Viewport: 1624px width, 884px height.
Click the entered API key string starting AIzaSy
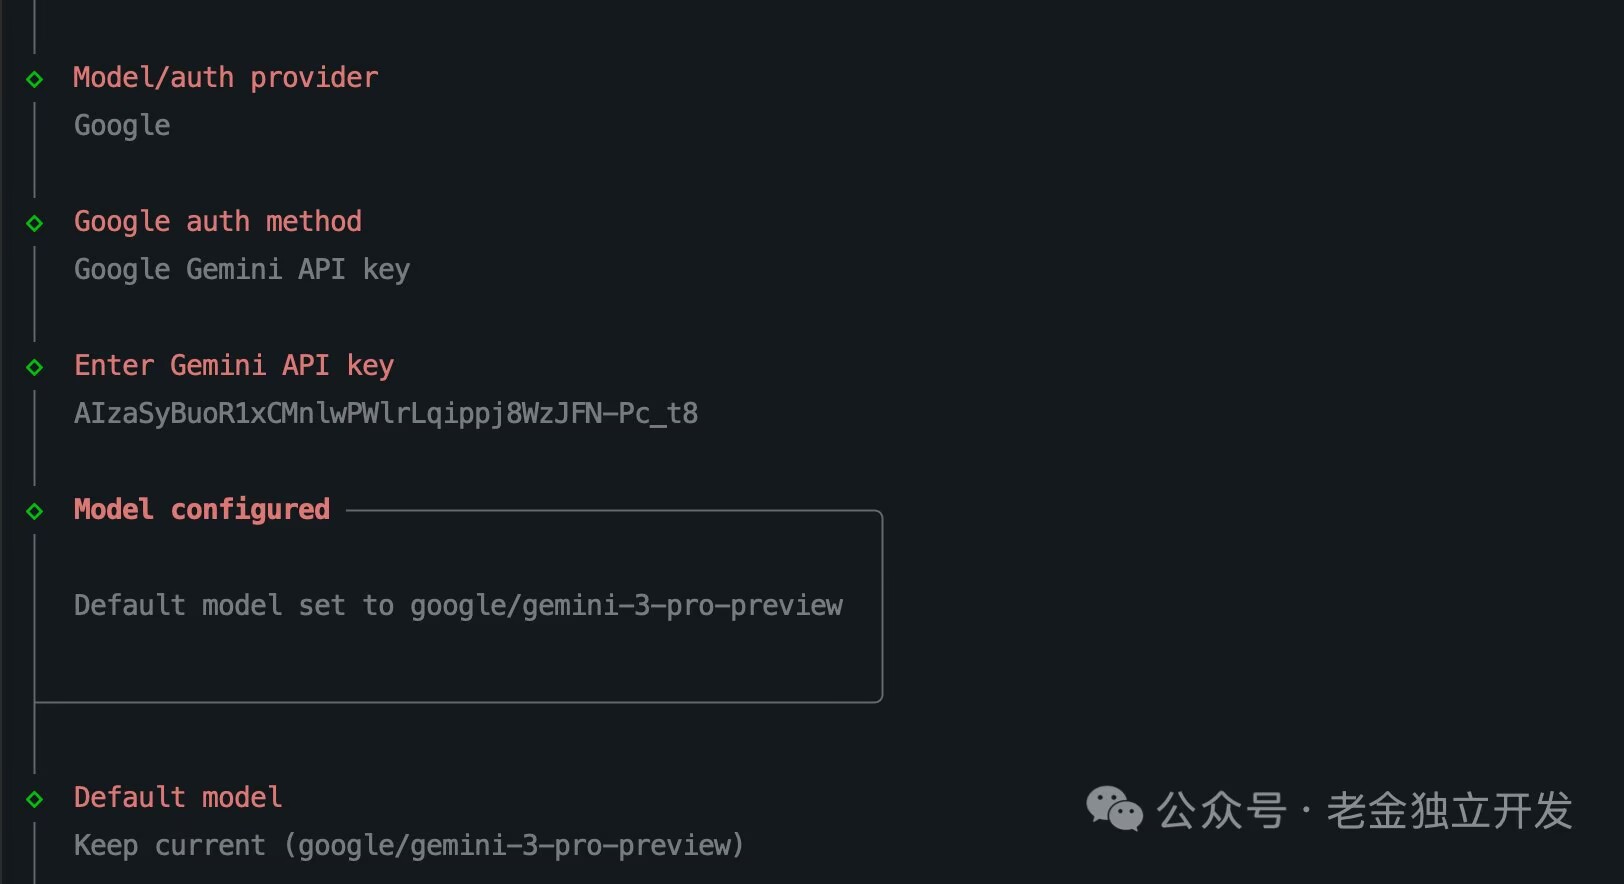pyautogui.click(x=386, y=414)
